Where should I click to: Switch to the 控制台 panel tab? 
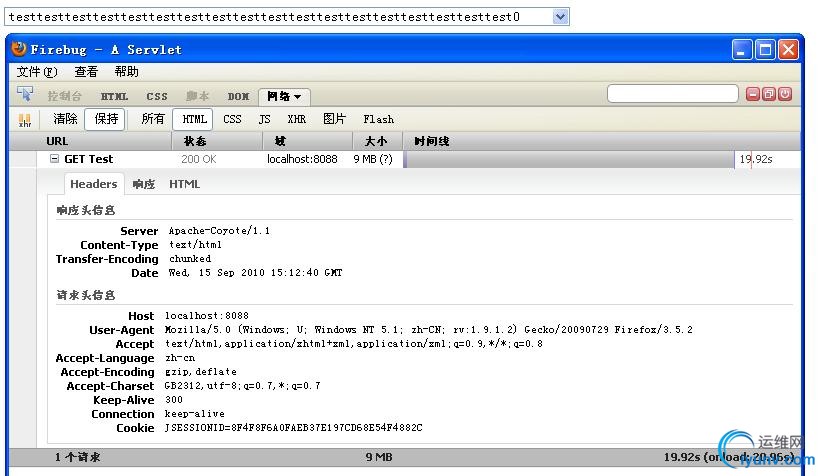click(64, 96)
